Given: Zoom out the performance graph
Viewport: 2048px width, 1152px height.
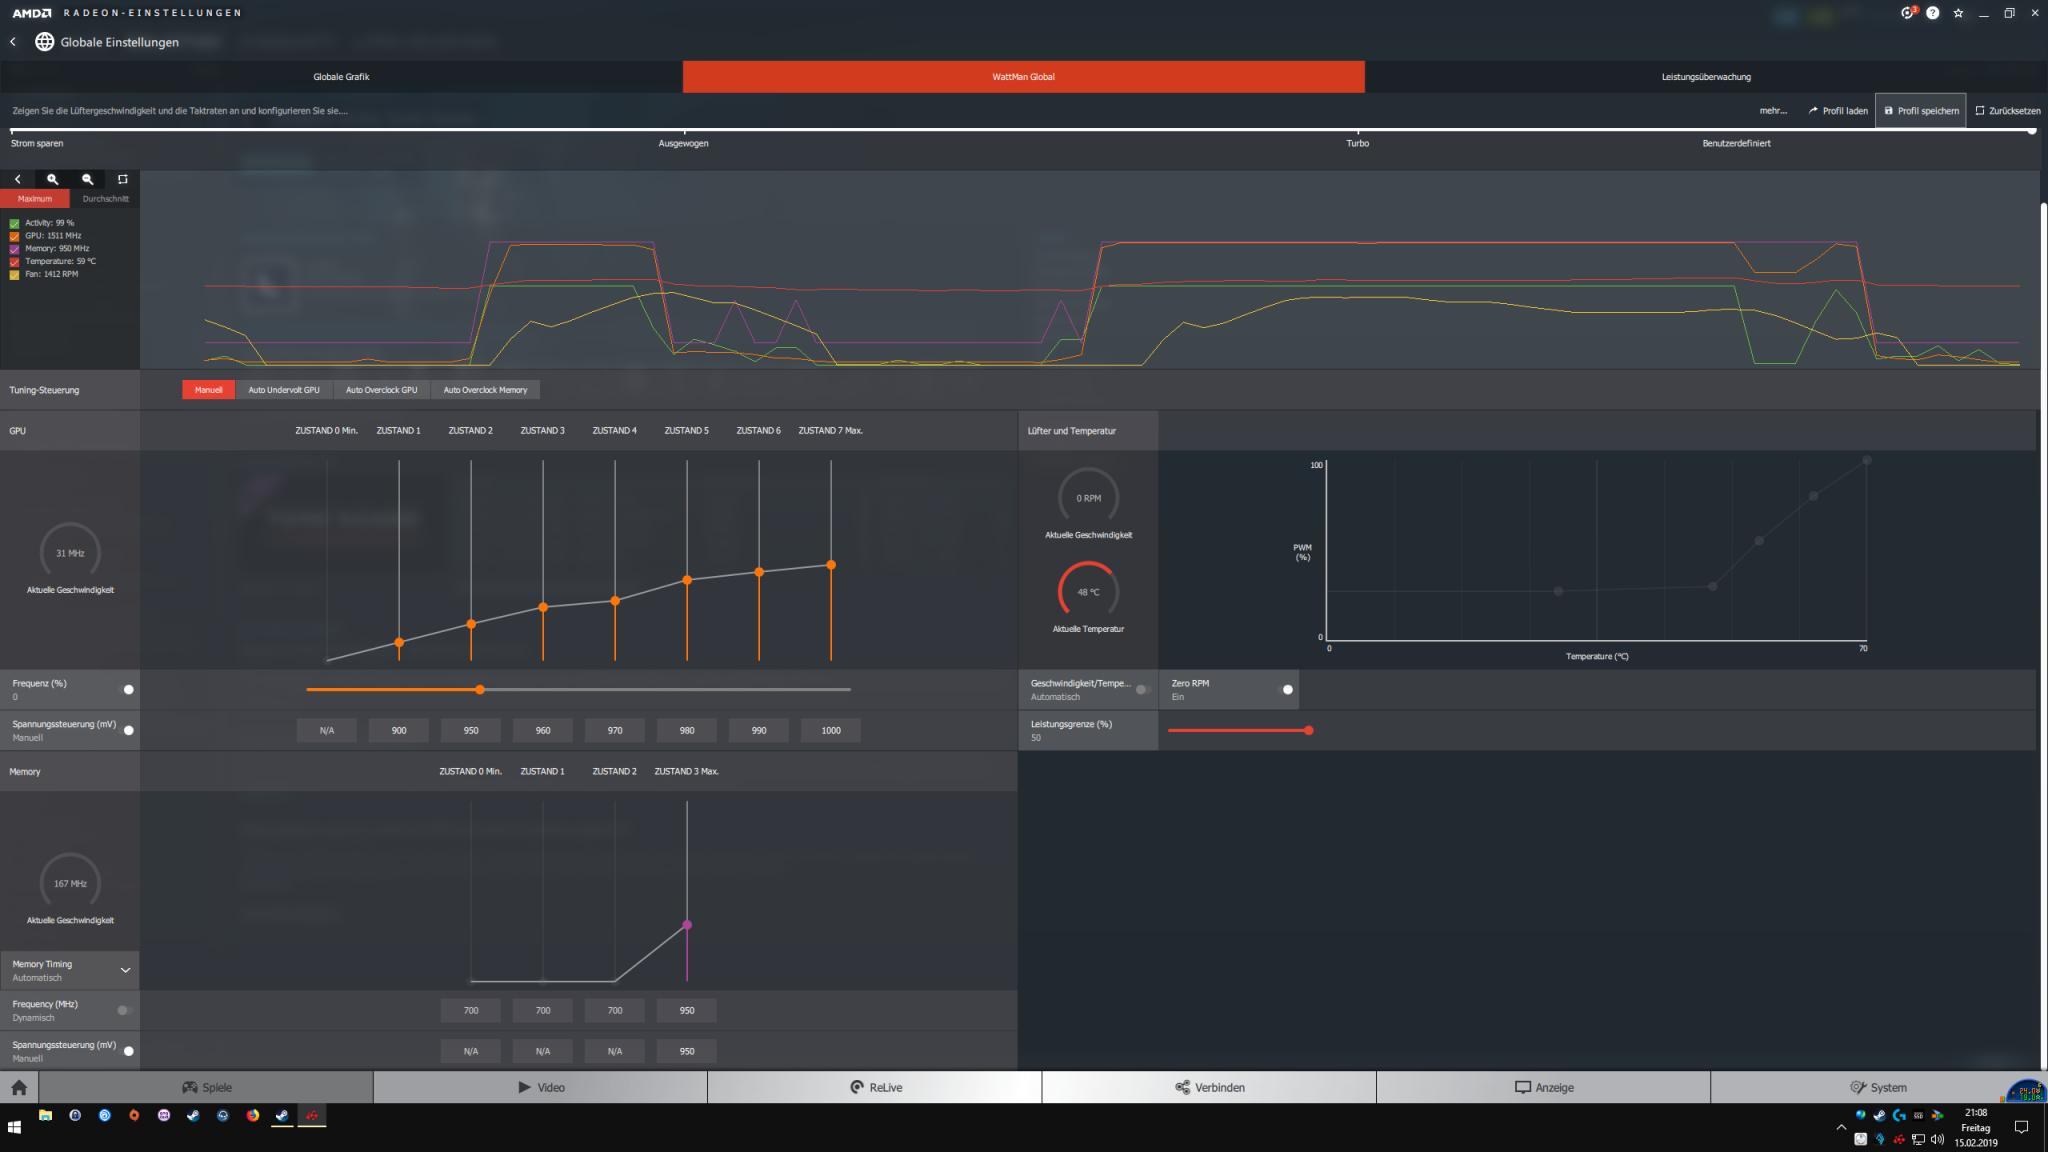Looking at the screenshot, I should tap(88, 179).
